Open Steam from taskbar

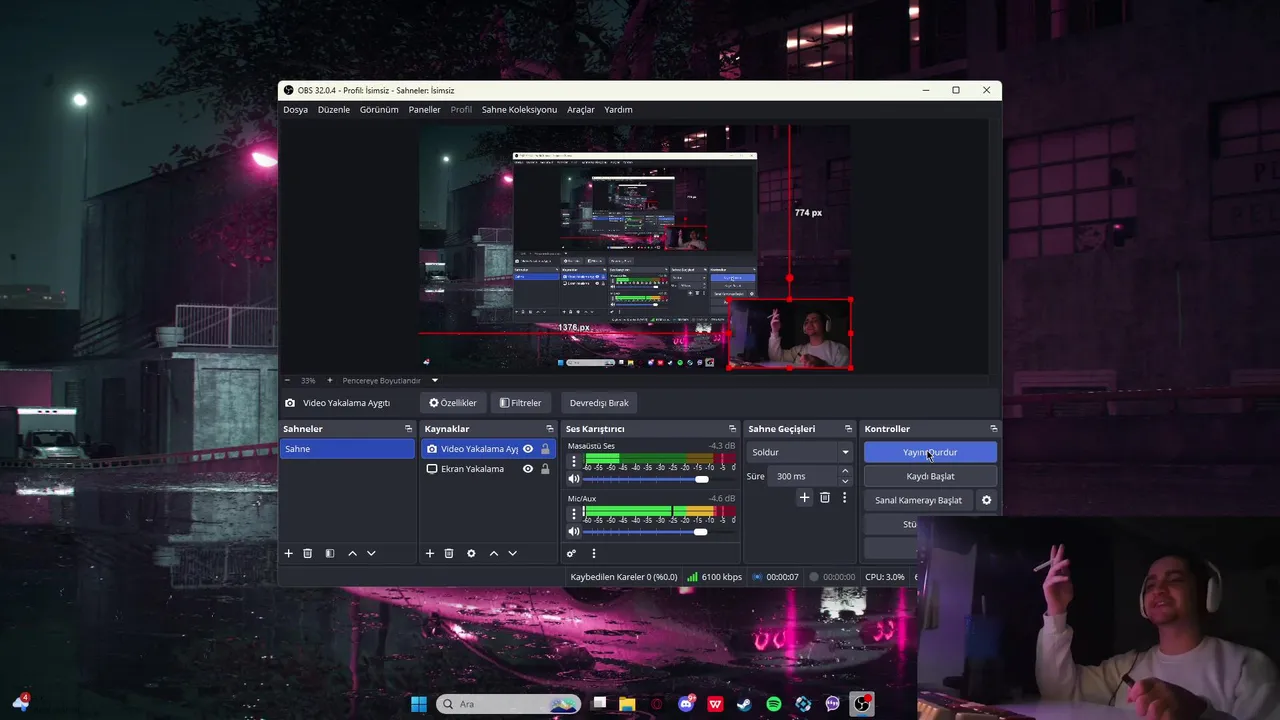[744, 704]
